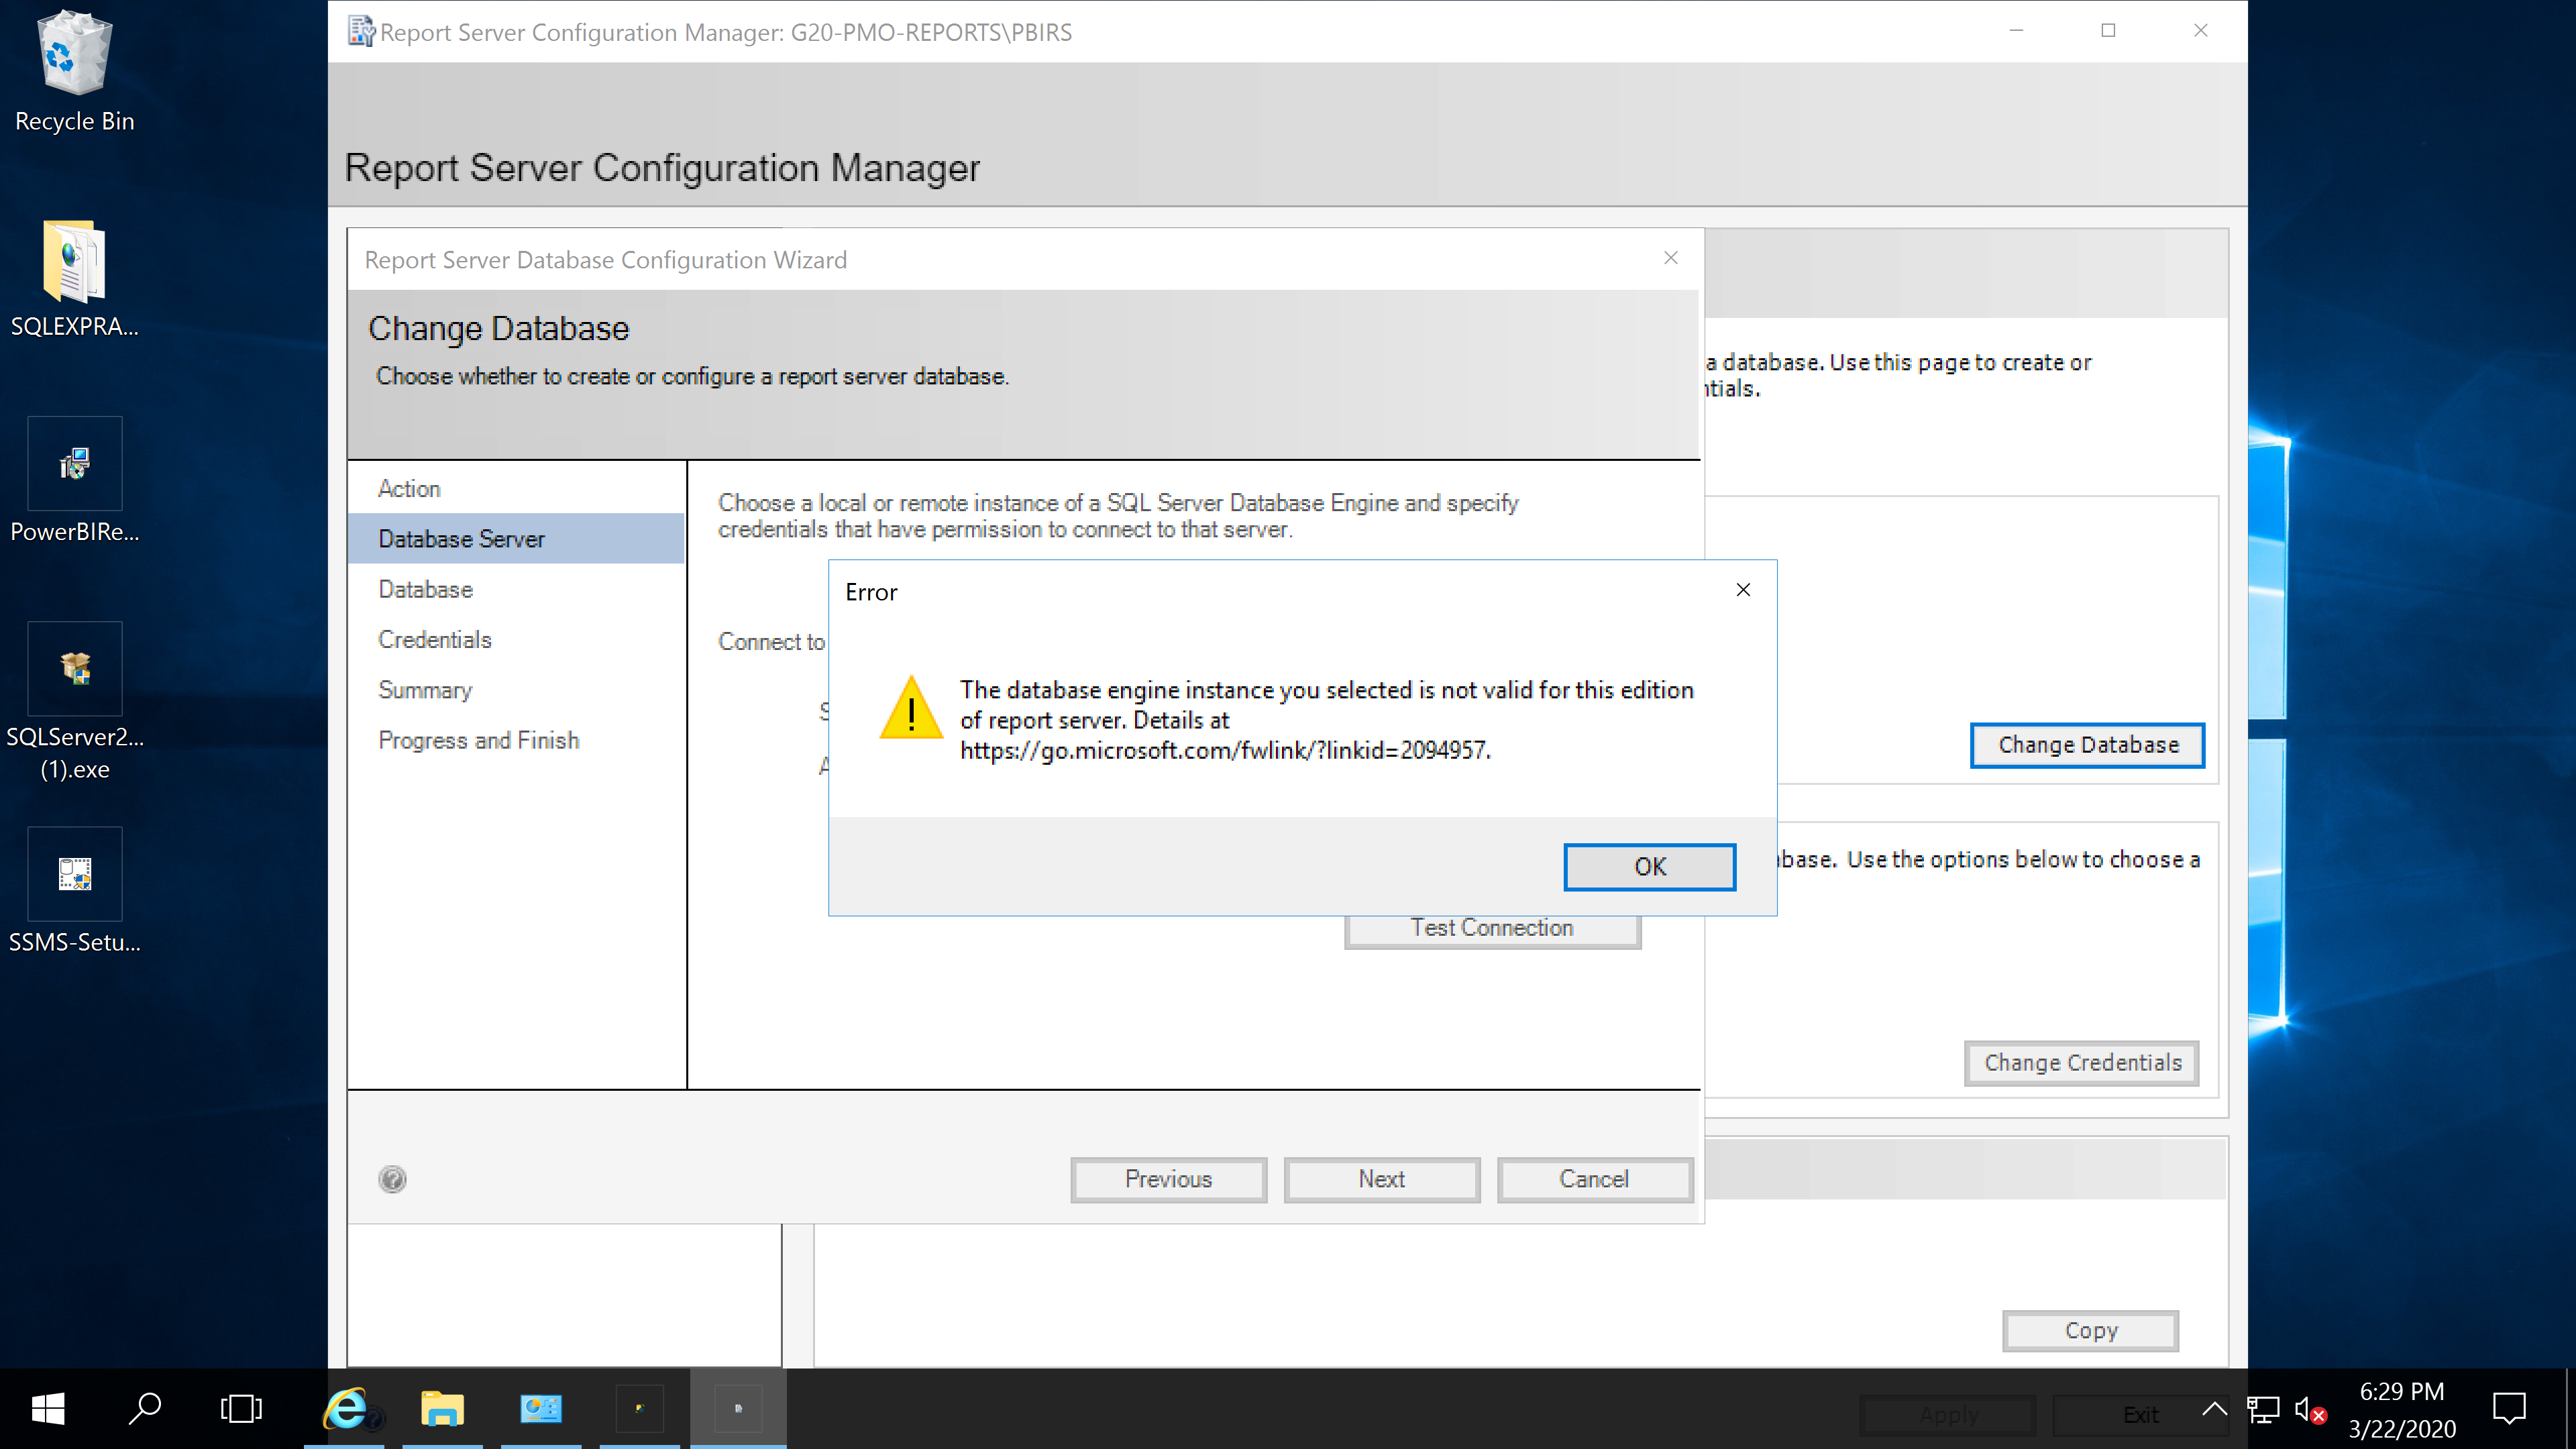This screenshot has height=1449, width=2576.
Task: Open wizard help question mark icon
Action: [392, 1179]
